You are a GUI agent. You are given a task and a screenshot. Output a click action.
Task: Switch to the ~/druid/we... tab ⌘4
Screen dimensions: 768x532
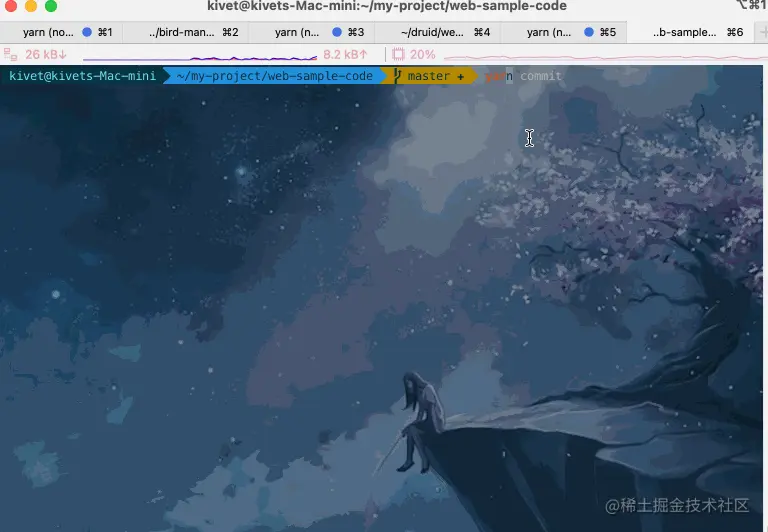(x=437, y=32)
